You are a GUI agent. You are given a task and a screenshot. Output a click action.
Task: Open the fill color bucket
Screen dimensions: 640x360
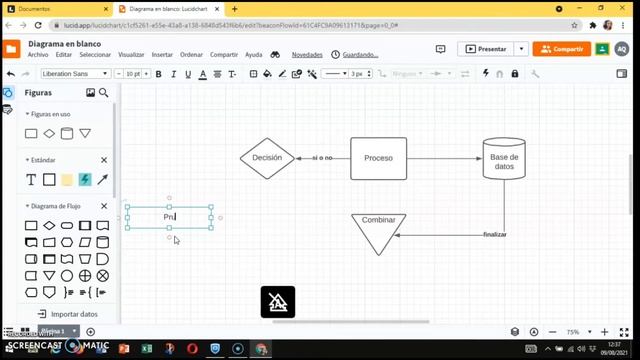tap(267, 74)
